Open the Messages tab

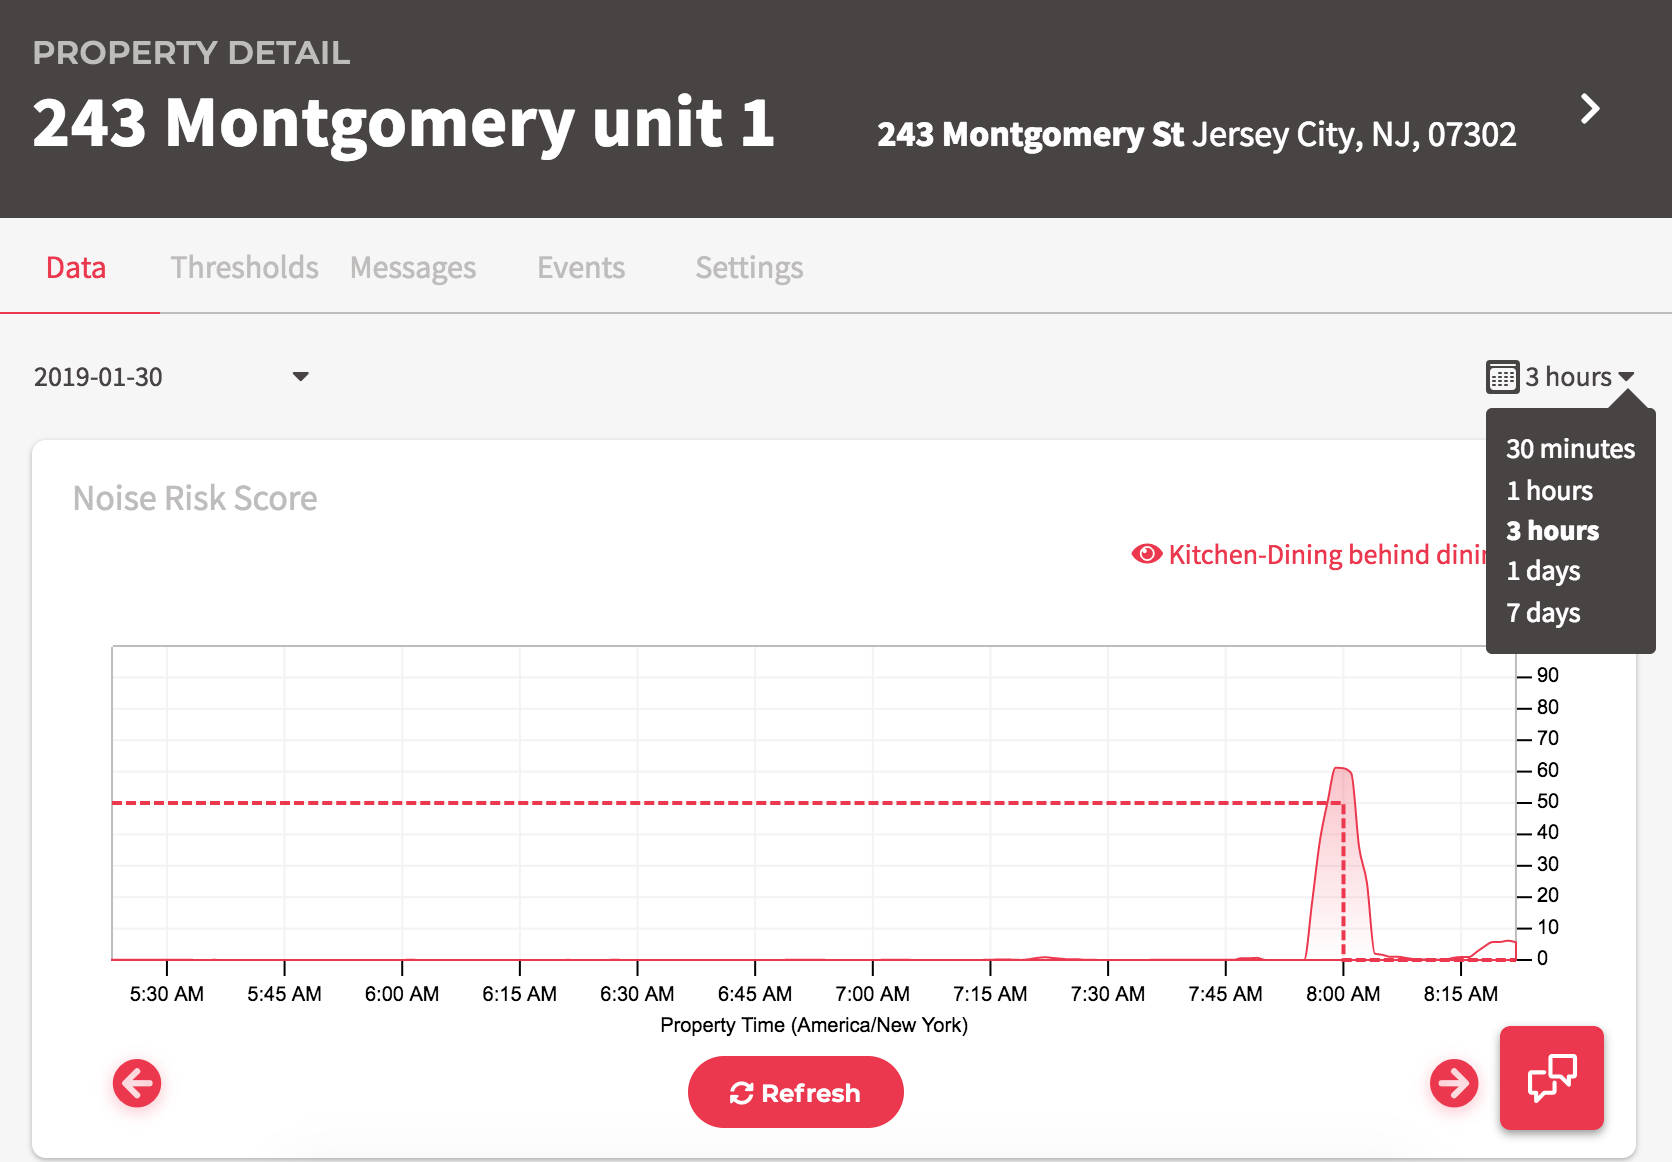(x=413, y=268)
